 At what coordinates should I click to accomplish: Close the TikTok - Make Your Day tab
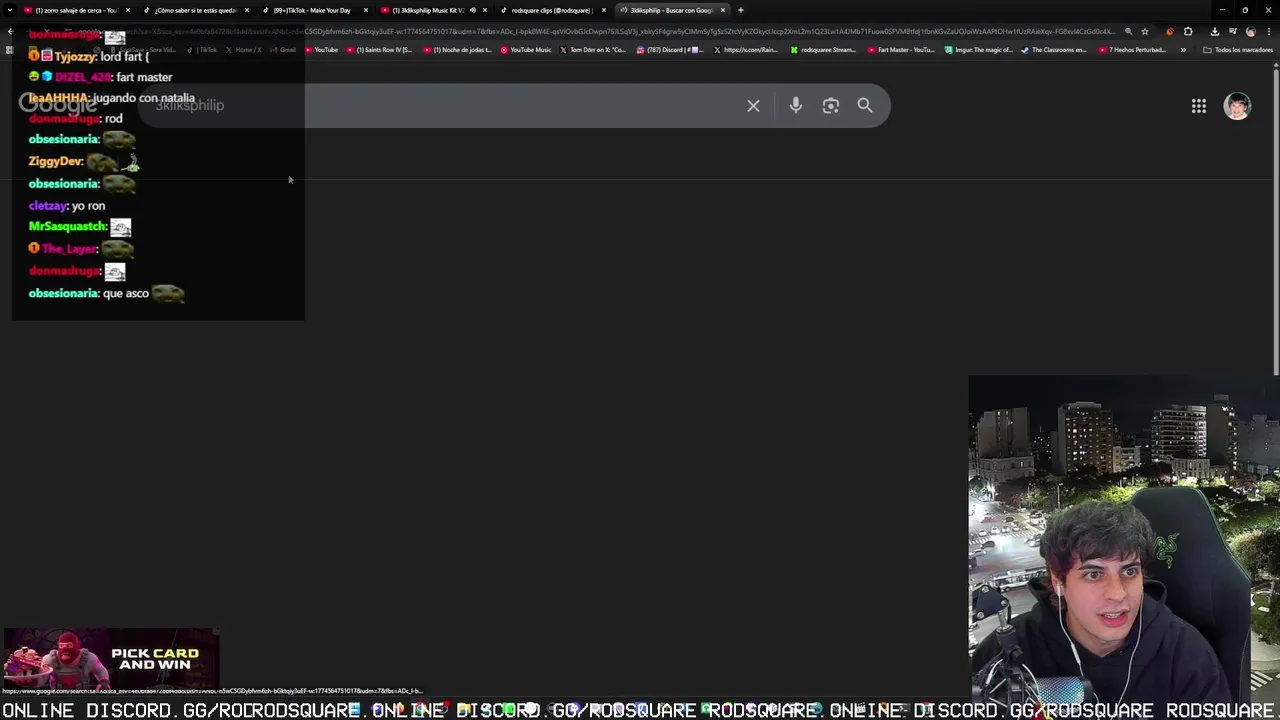point(366,10)
